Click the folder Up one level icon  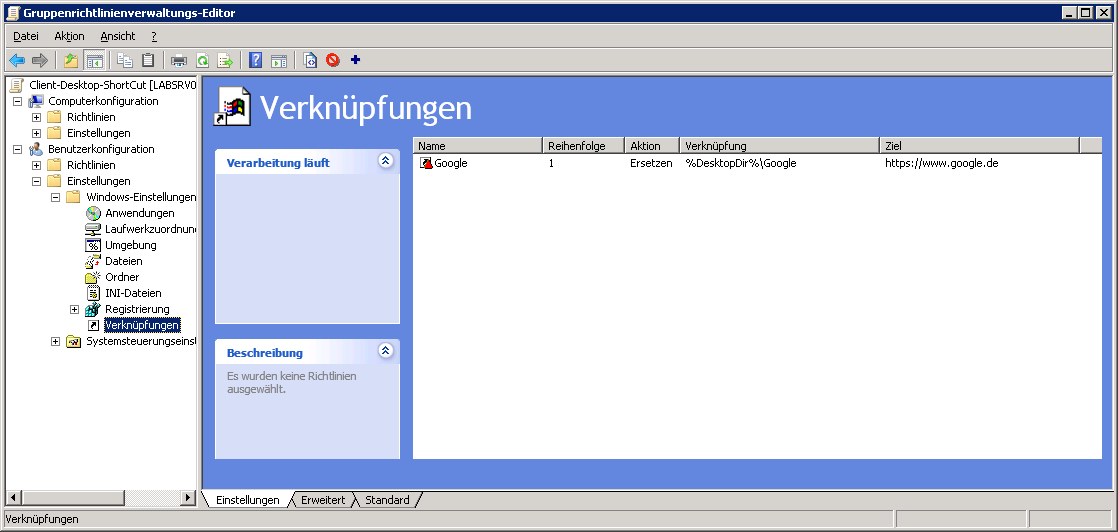point(71,60)
